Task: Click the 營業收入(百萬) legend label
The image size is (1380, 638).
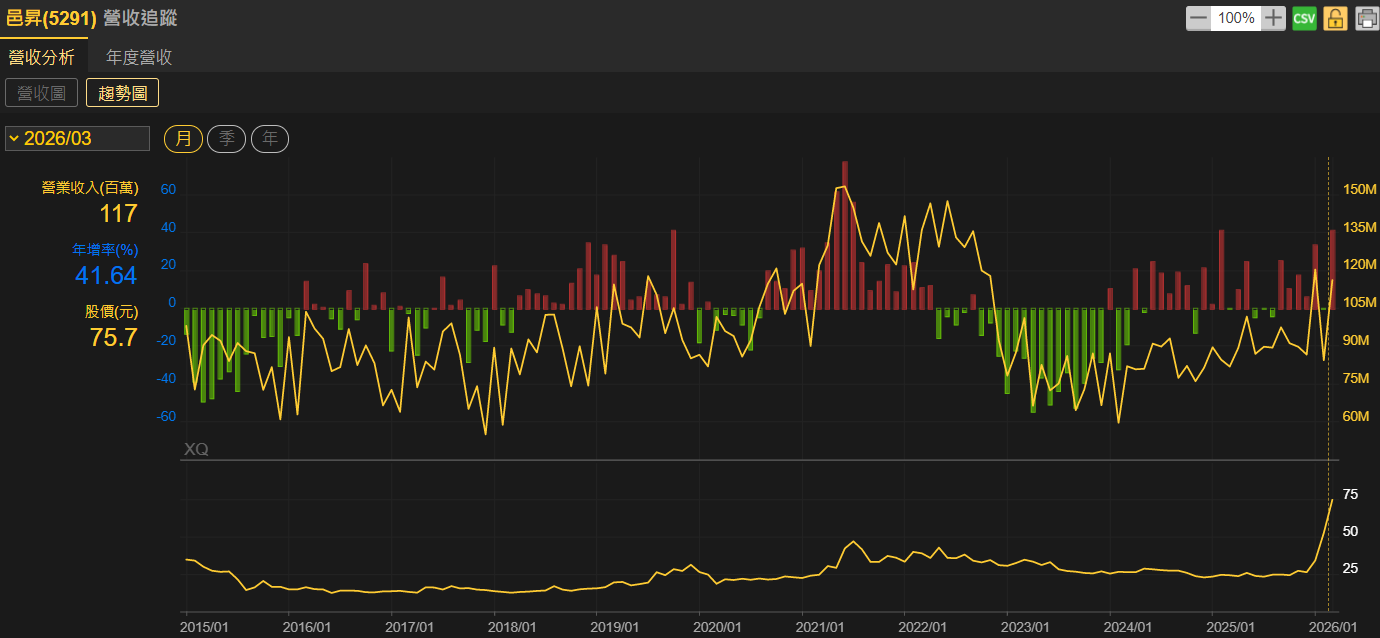Action: click(x=90, y=187)
